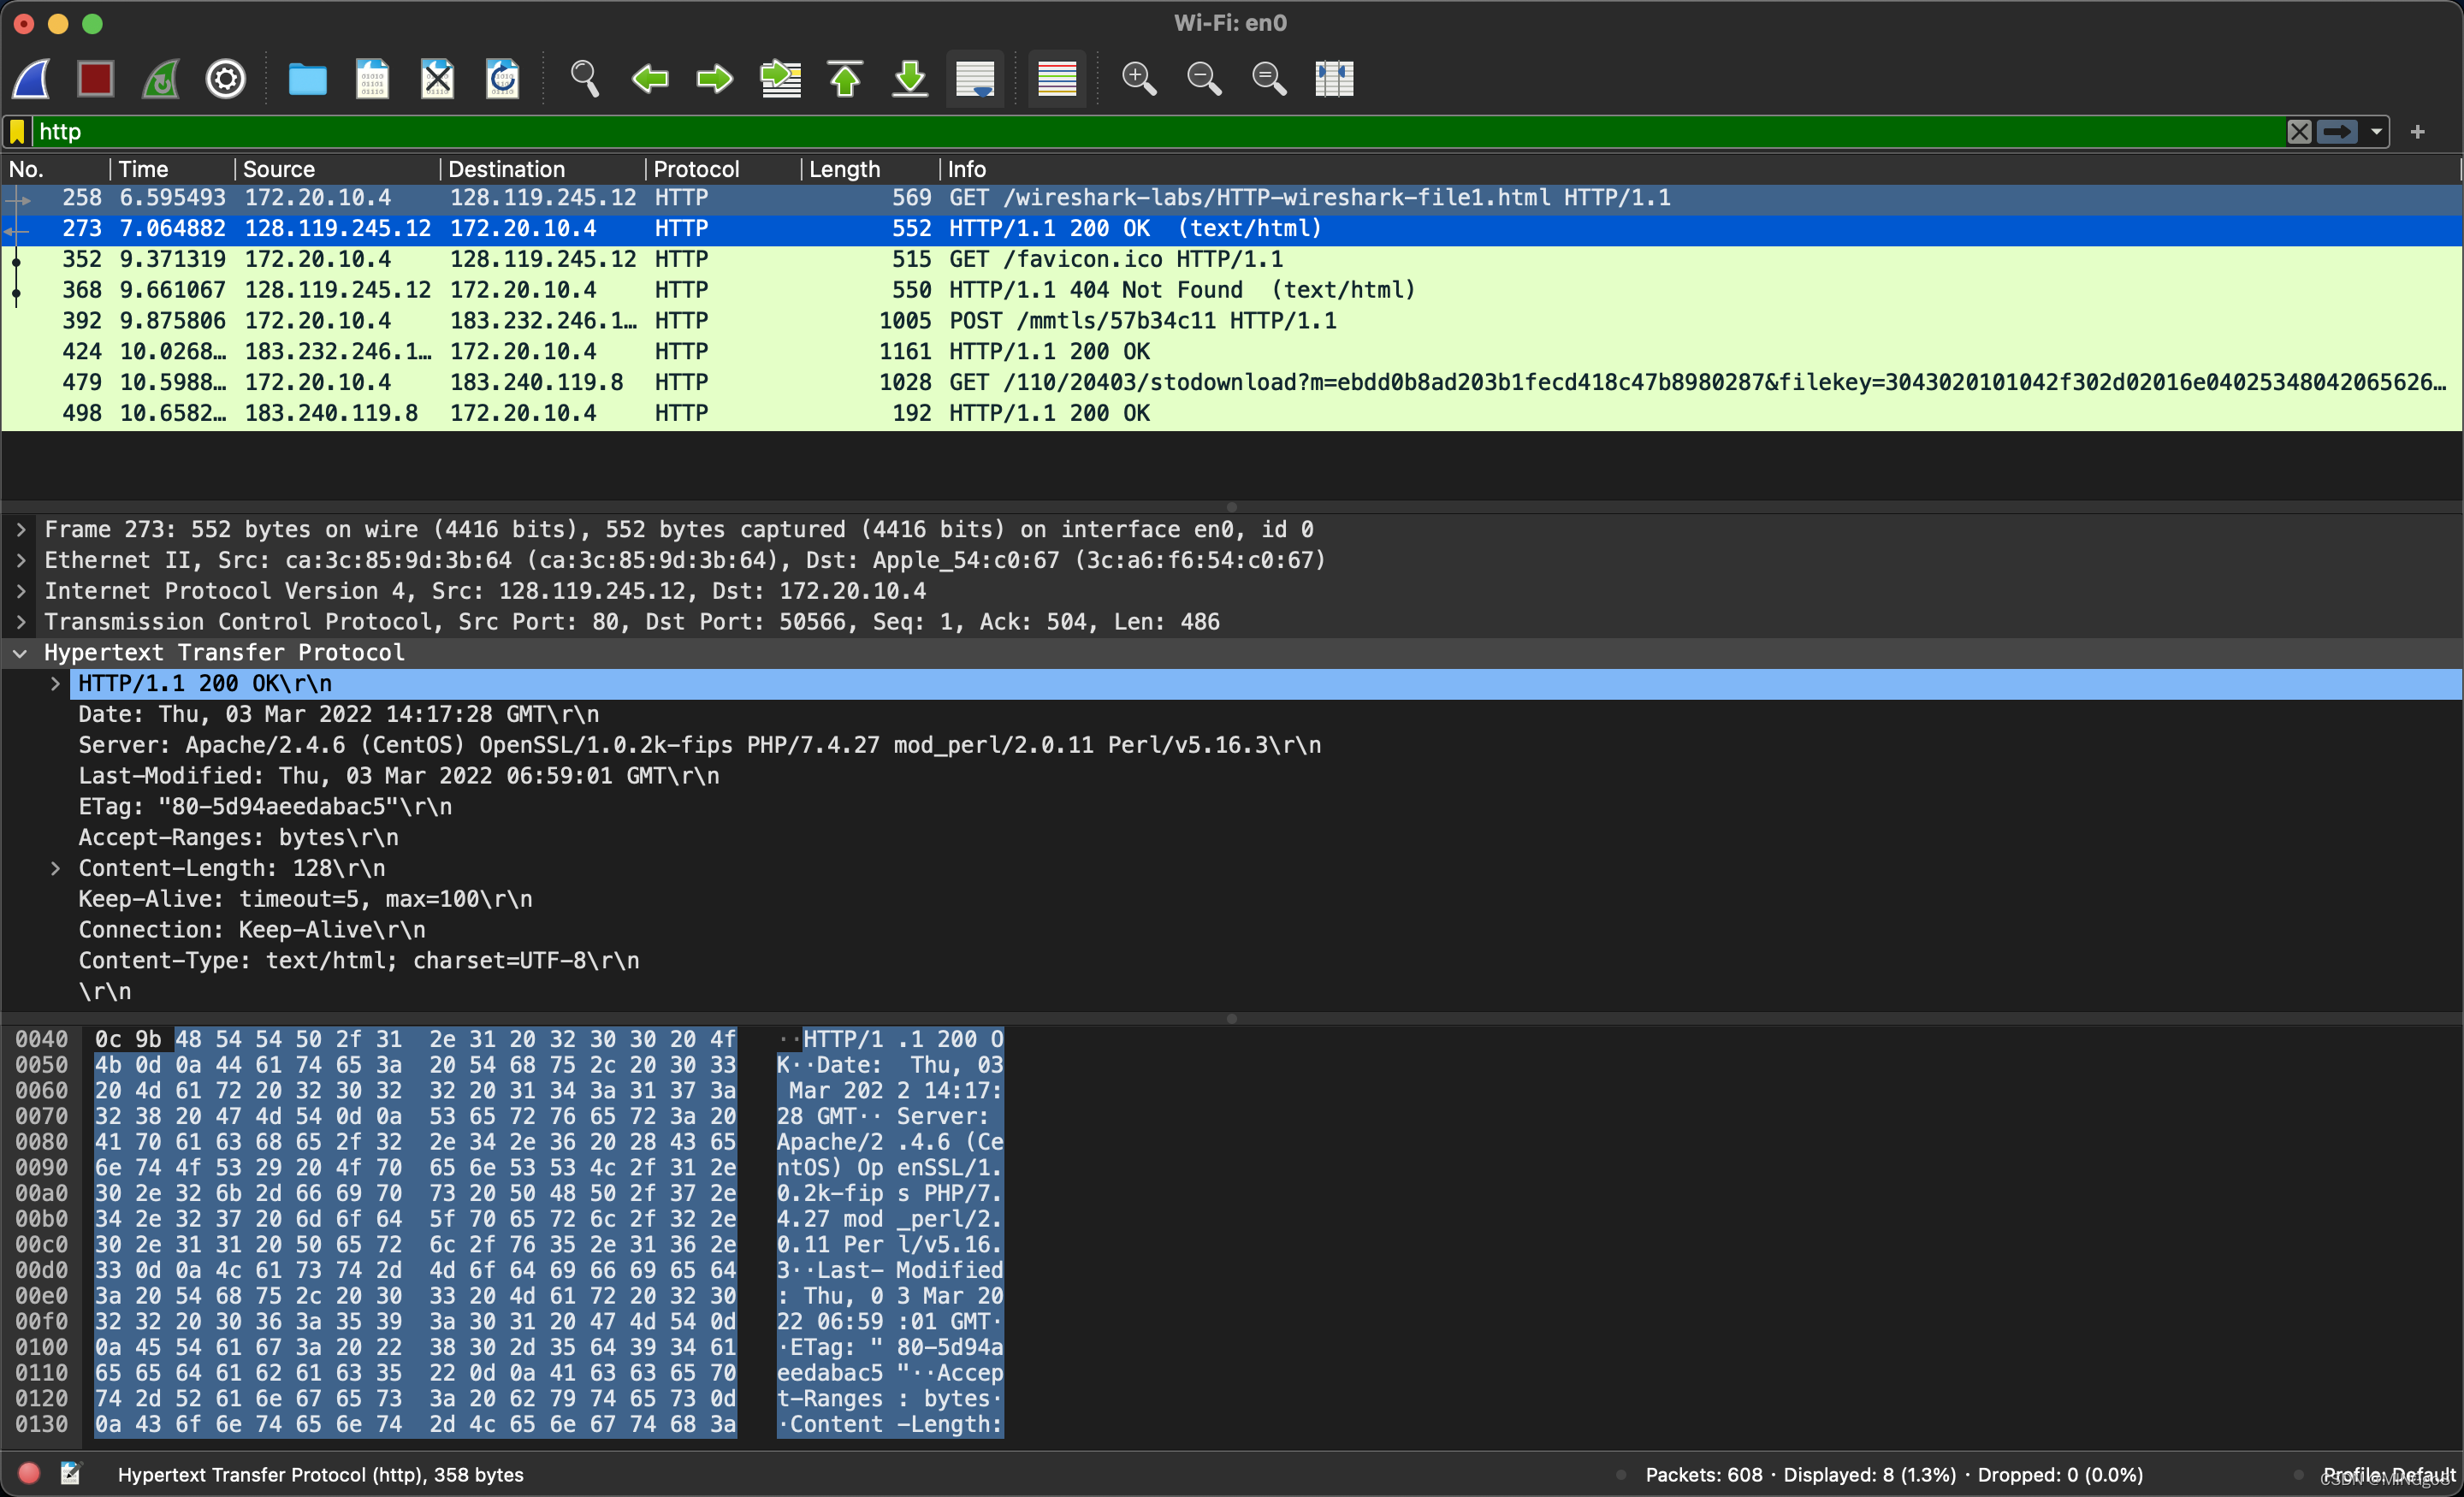Image resolution: width=2464 pixels, height=1497 pixels.
Task: Go back in packet history
Action: point(650,78)
